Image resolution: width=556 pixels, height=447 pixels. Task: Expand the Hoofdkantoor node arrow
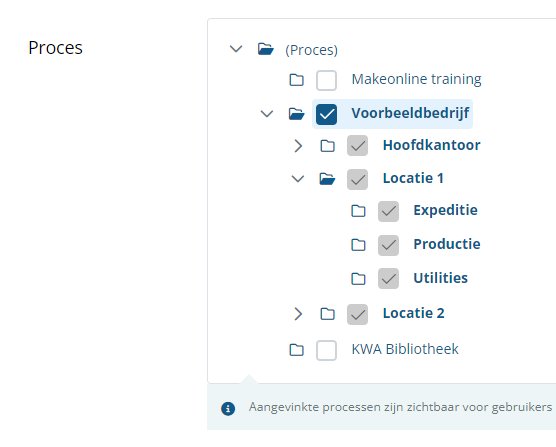298,146
